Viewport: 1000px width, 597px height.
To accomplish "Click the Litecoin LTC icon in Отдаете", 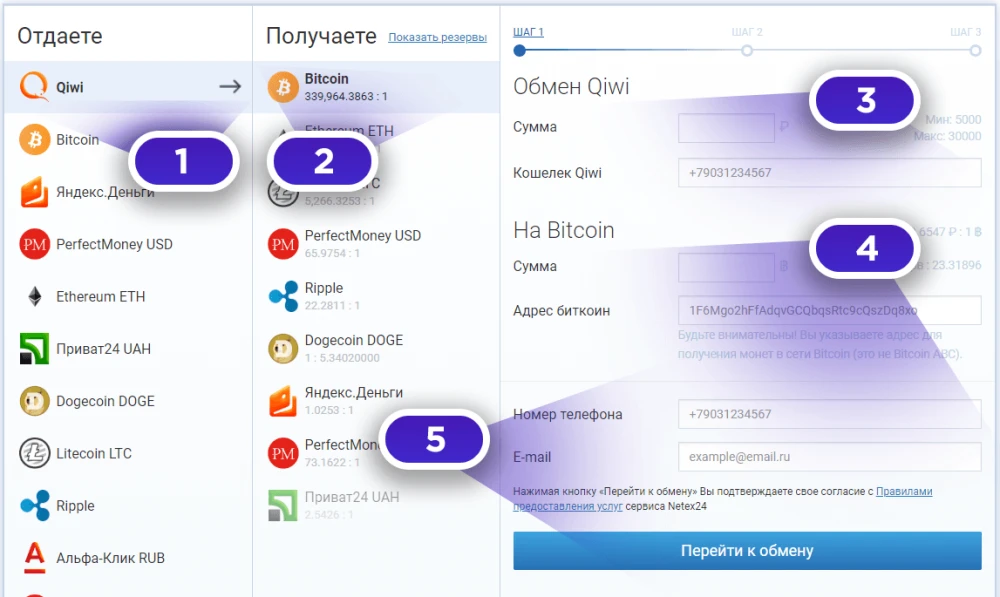I will coord(34,453).
